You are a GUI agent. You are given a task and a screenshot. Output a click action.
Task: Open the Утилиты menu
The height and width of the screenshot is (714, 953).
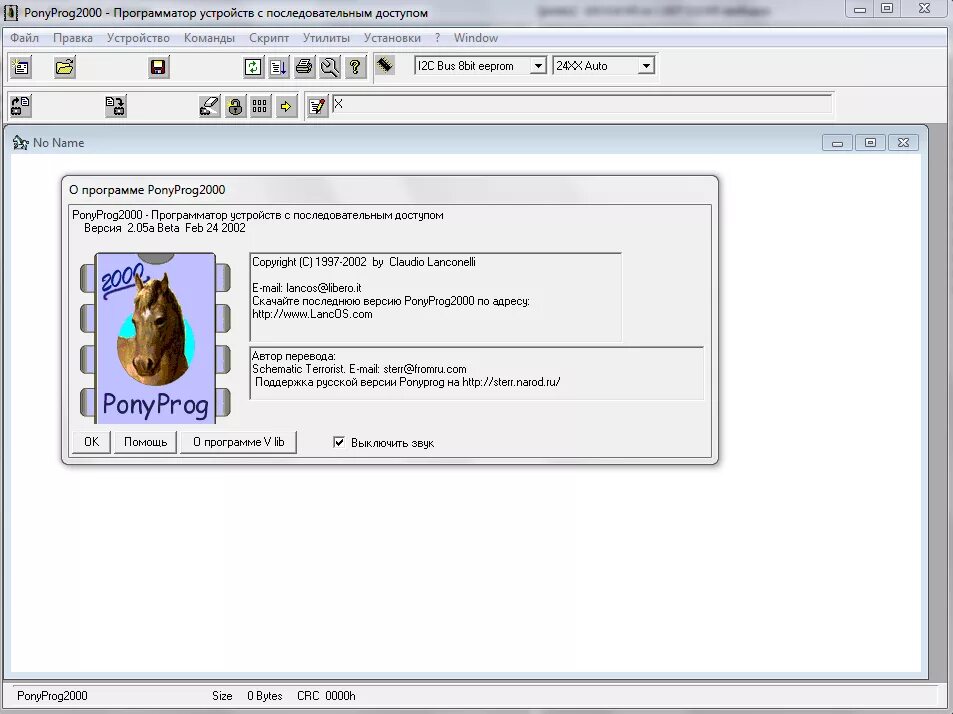326,38
